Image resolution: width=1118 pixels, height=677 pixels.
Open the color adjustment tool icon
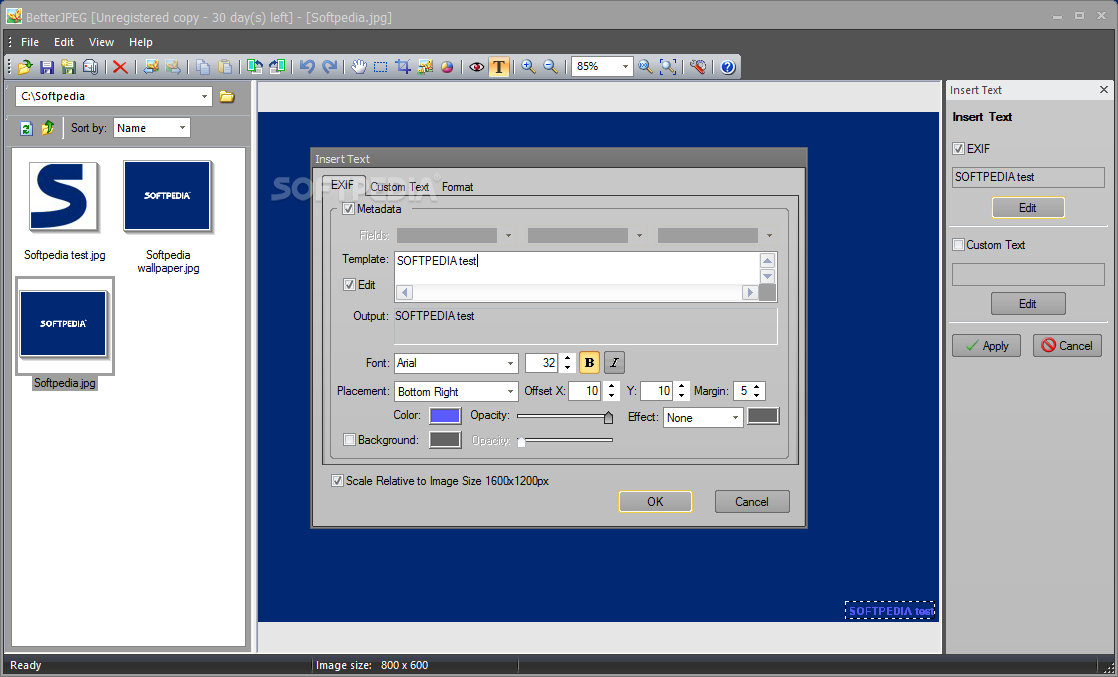[x=447, y=67]
